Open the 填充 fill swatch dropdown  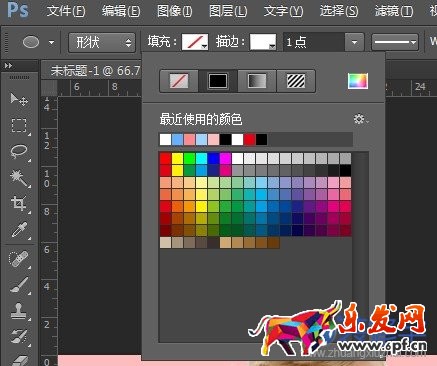click(x=195, y=42)
